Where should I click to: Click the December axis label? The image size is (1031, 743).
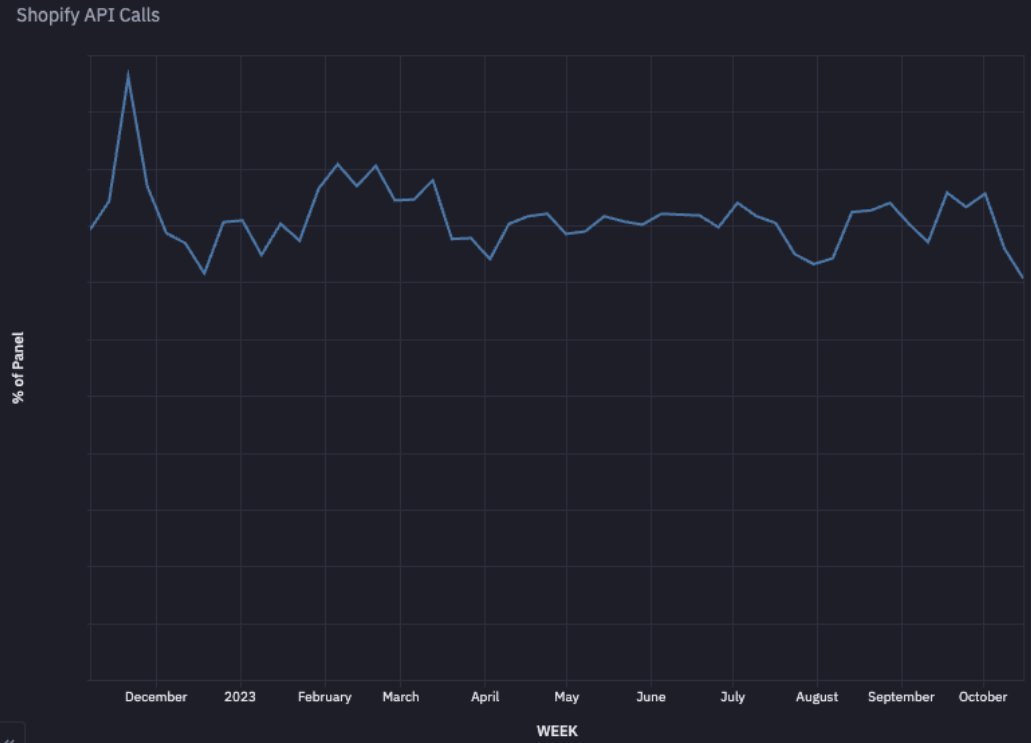tap(156, 697)
